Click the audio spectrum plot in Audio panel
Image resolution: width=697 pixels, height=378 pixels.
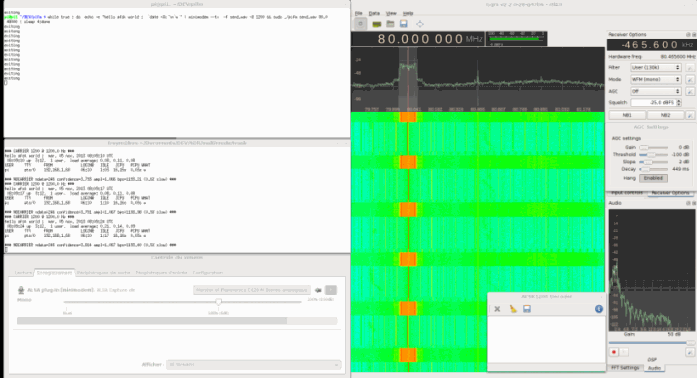coord(651,270)
